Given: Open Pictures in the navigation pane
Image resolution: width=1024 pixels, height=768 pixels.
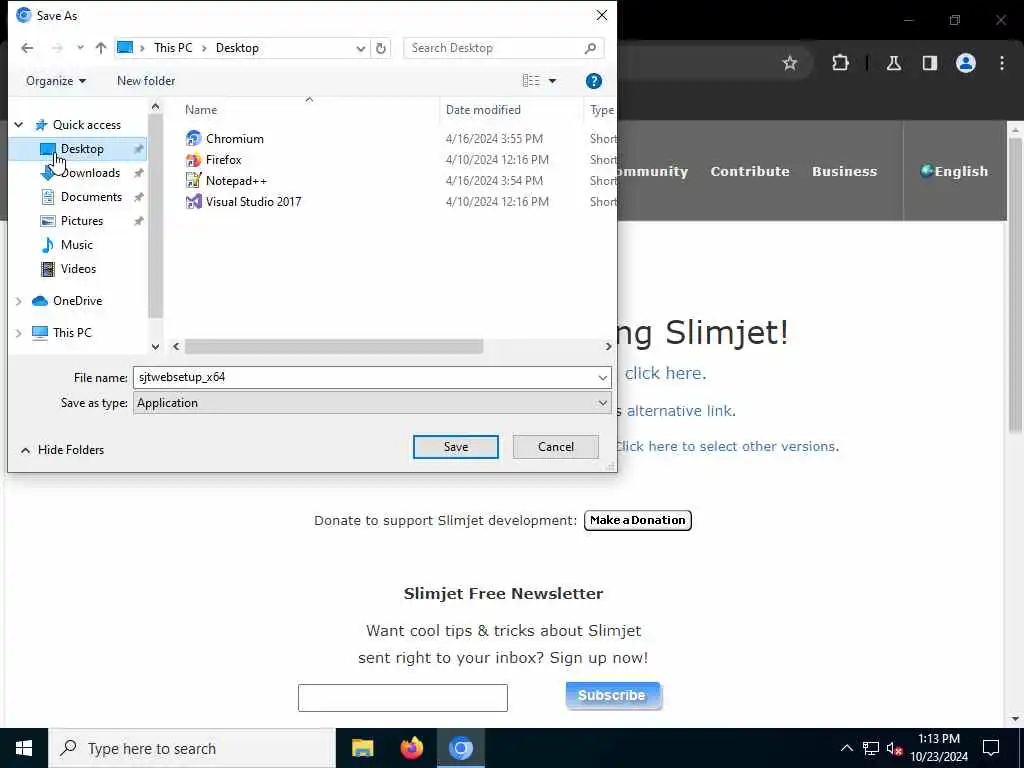Looking at the screenshot, I should point(81,221).
